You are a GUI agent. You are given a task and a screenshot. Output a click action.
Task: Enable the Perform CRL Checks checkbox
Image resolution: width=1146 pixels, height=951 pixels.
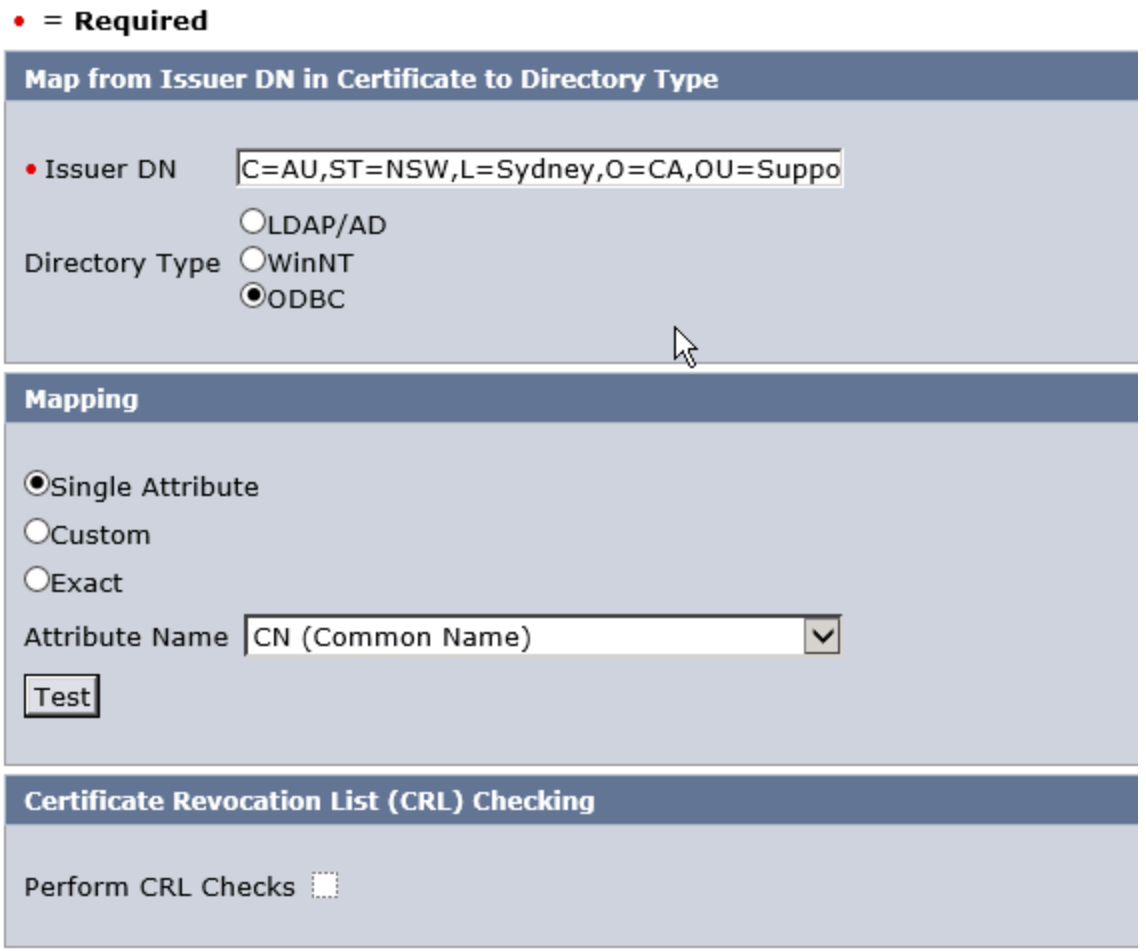click(325, 887)
